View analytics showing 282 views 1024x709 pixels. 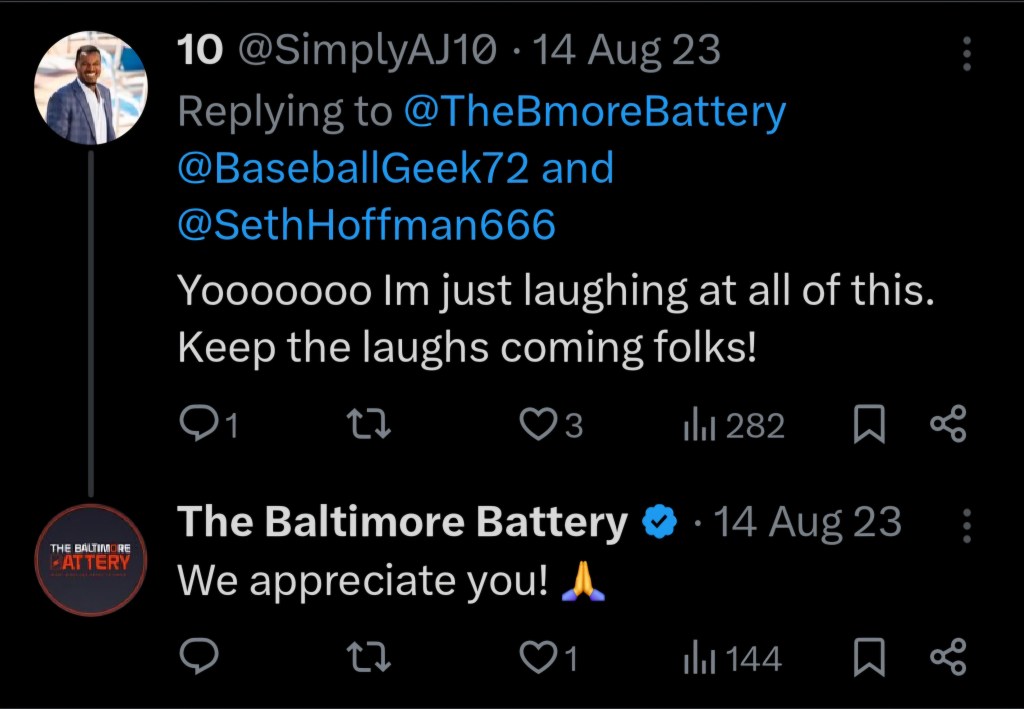[x=699, y=427]
